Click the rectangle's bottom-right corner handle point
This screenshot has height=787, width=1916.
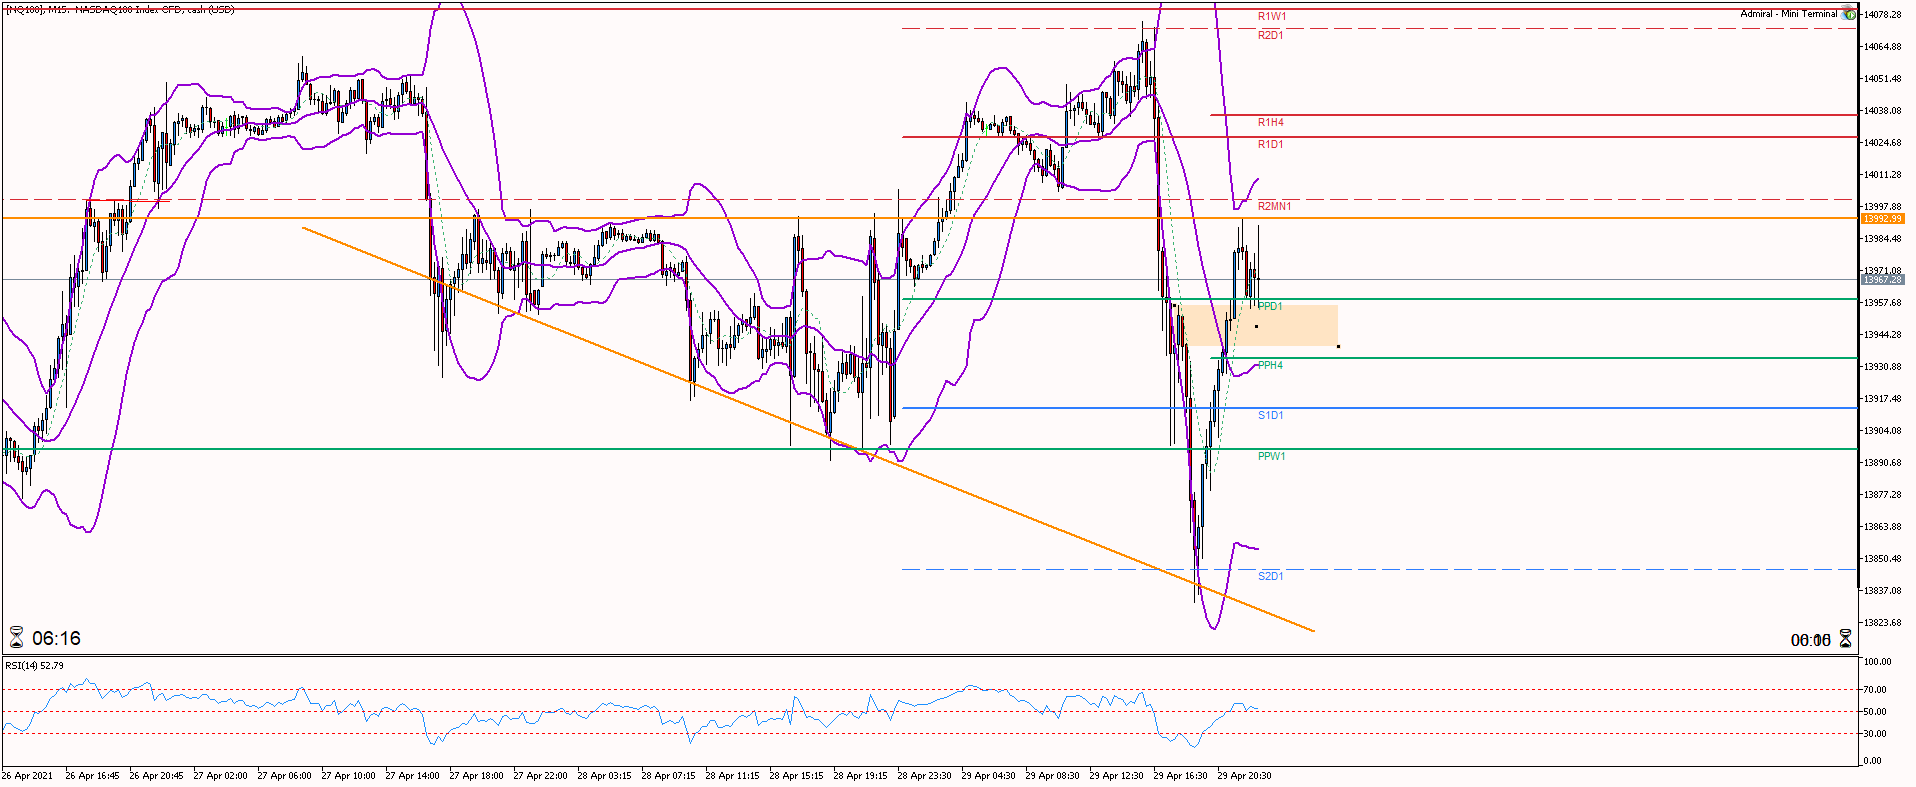point(1338,346)
